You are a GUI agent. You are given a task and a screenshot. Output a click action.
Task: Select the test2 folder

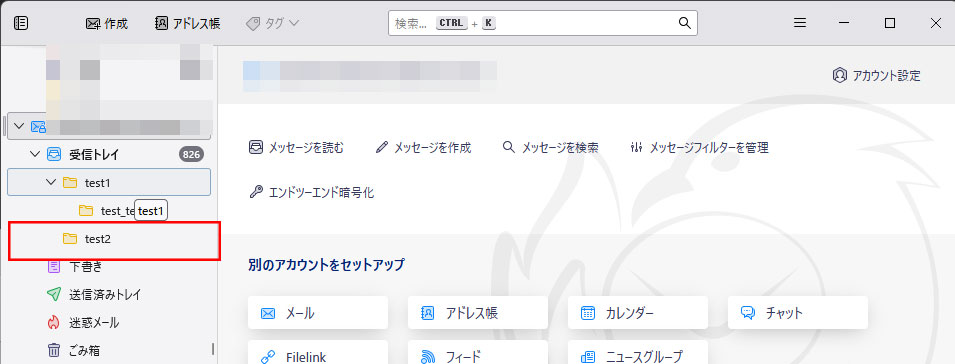(109, 239)
